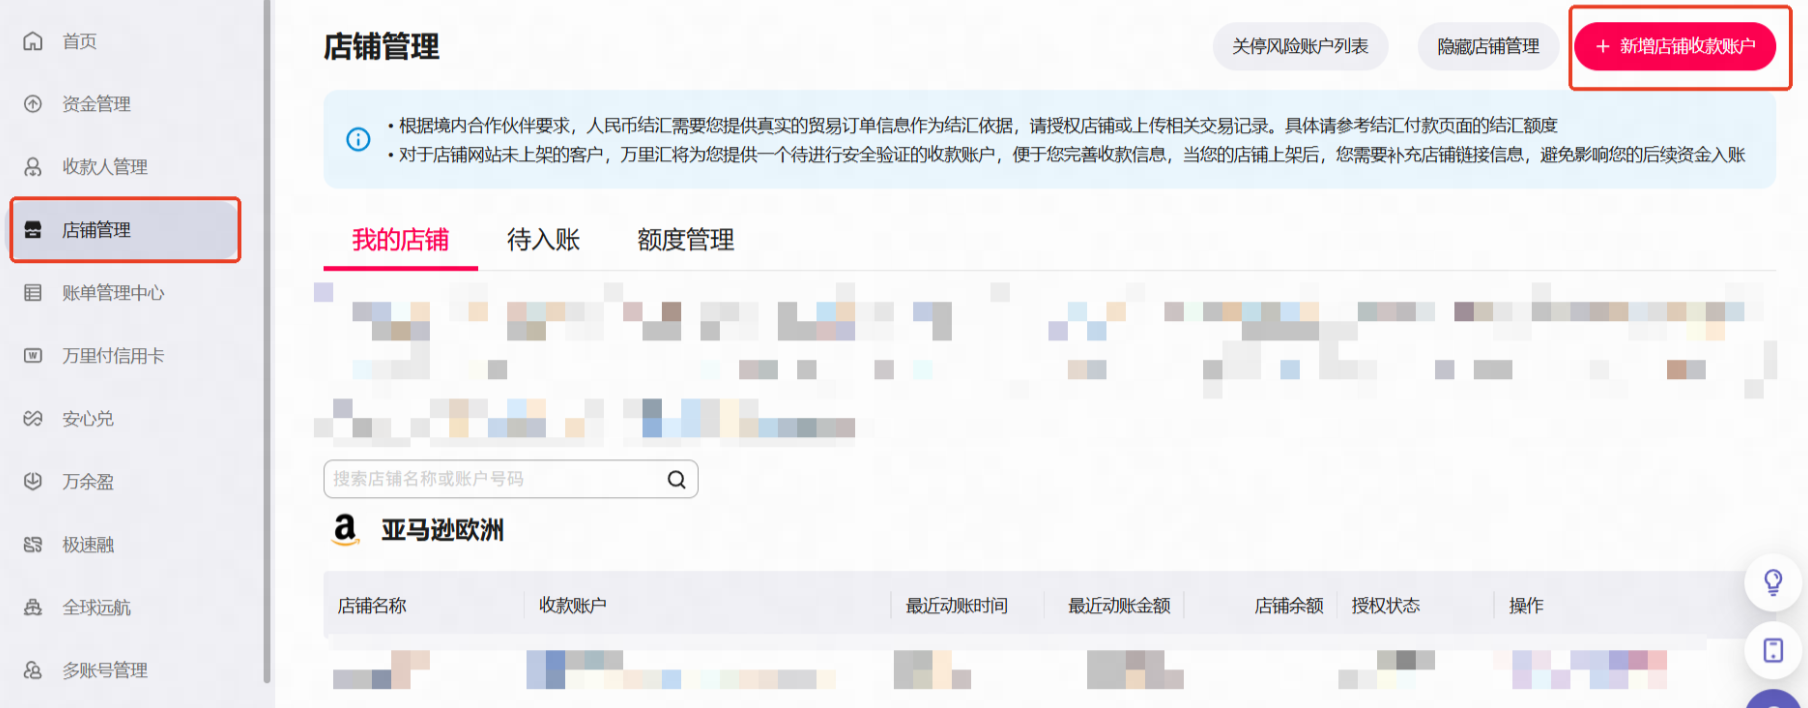
Task: Click 关停风险账户列表 button
Action: pos(1300,46)
